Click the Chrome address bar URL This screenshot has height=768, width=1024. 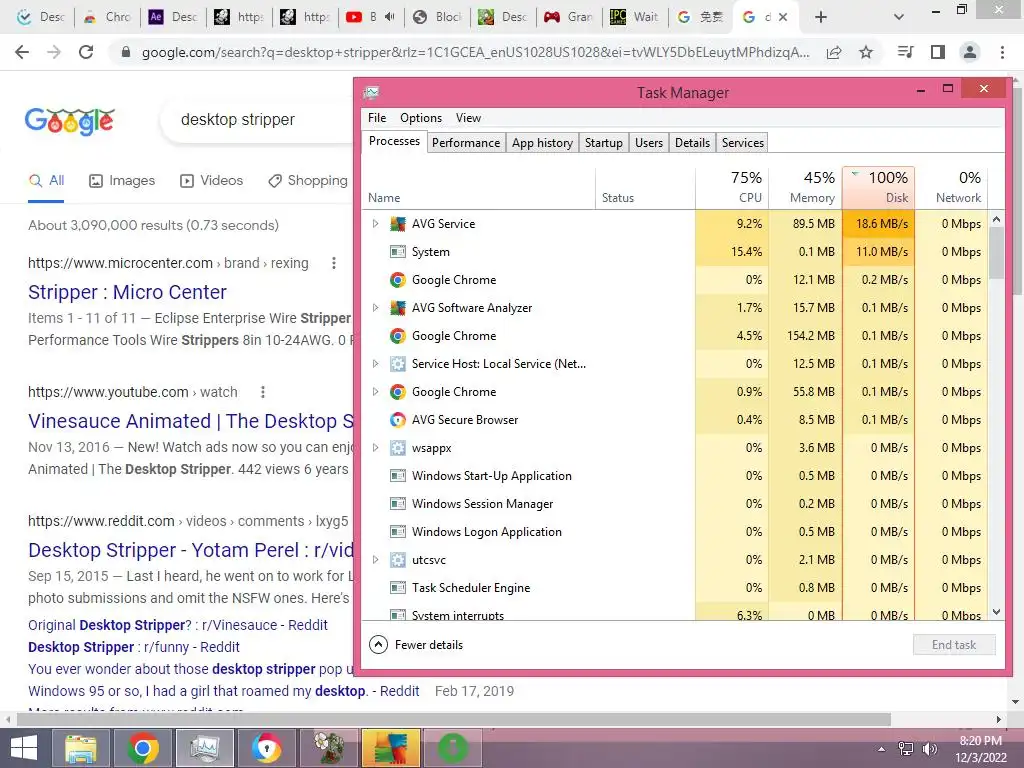pos(475,52)
